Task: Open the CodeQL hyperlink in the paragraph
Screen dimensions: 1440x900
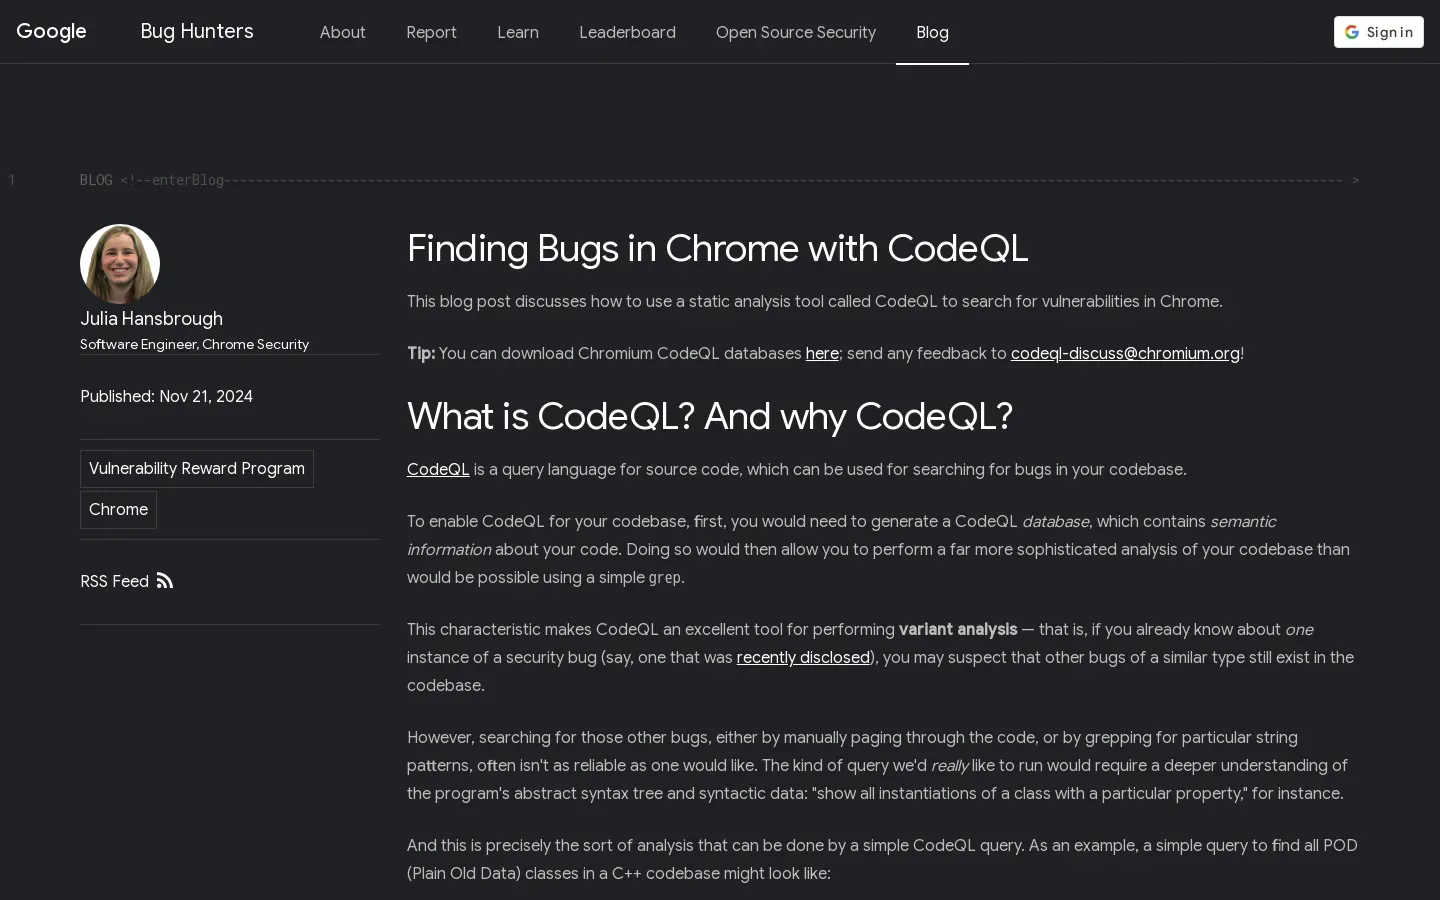Action: point(438,470)
